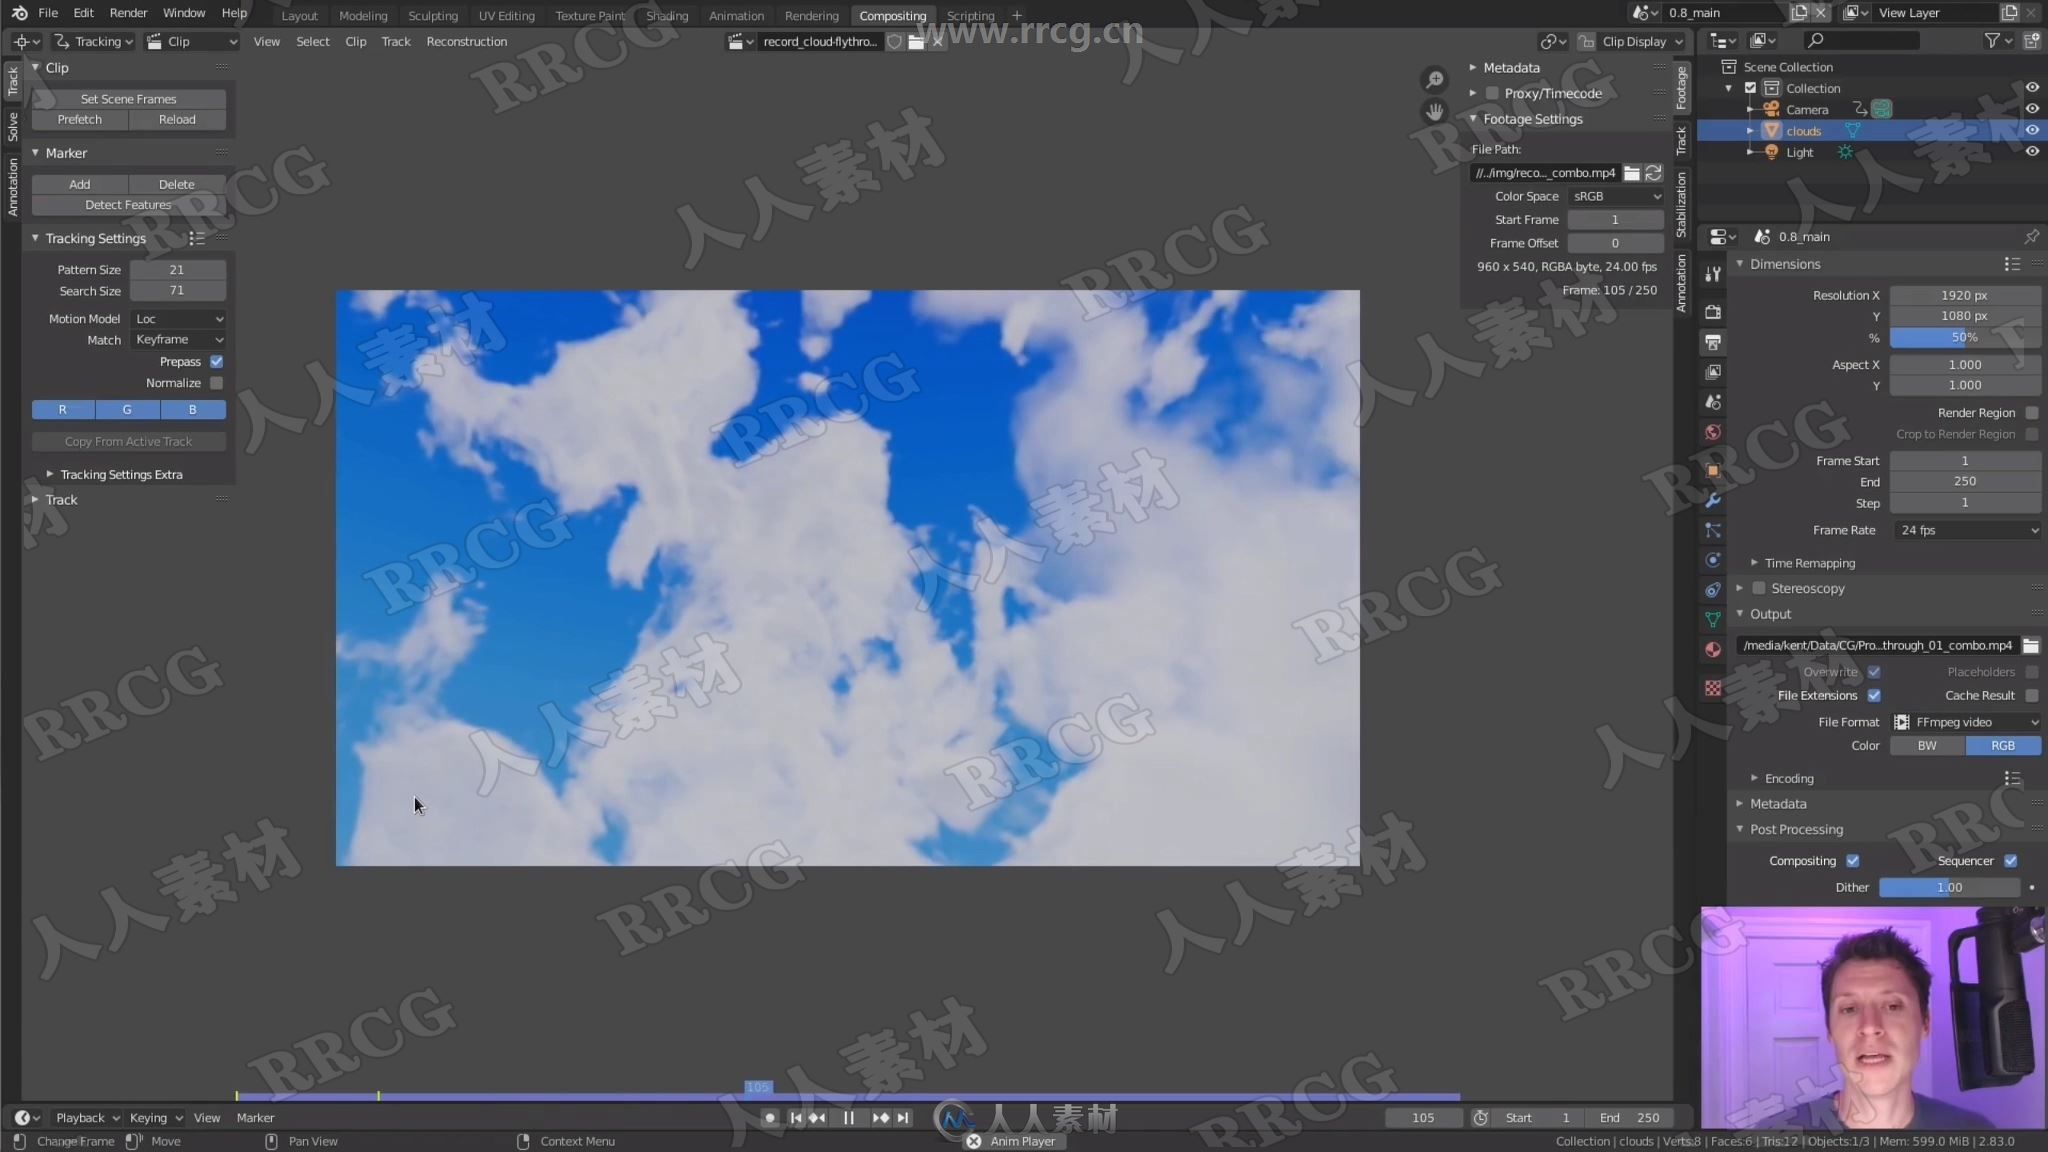
Task: Drag the resolution percentage slider at 50%
Action: (1955, 336)
